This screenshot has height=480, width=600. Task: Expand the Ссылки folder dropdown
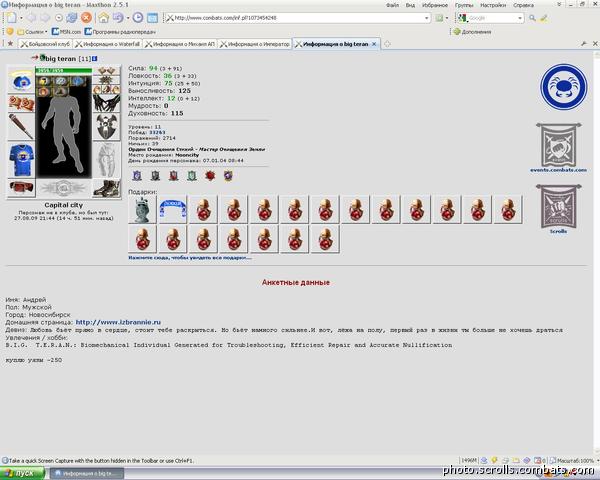coord(46,32)
